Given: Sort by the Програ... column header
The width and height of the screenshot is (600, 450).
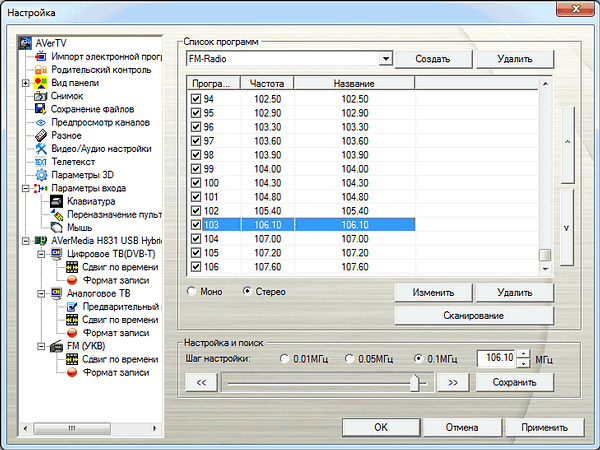Looking at the screenshot, I should (x=214, y=83).
